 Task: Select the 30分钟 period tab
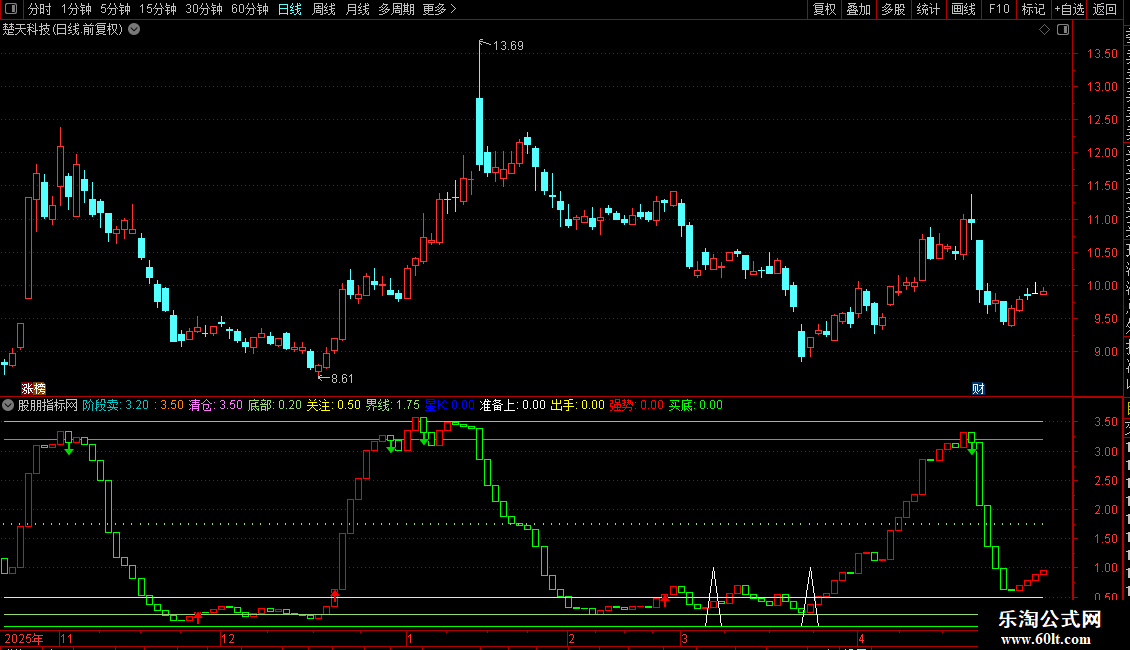tap(204, 9)
